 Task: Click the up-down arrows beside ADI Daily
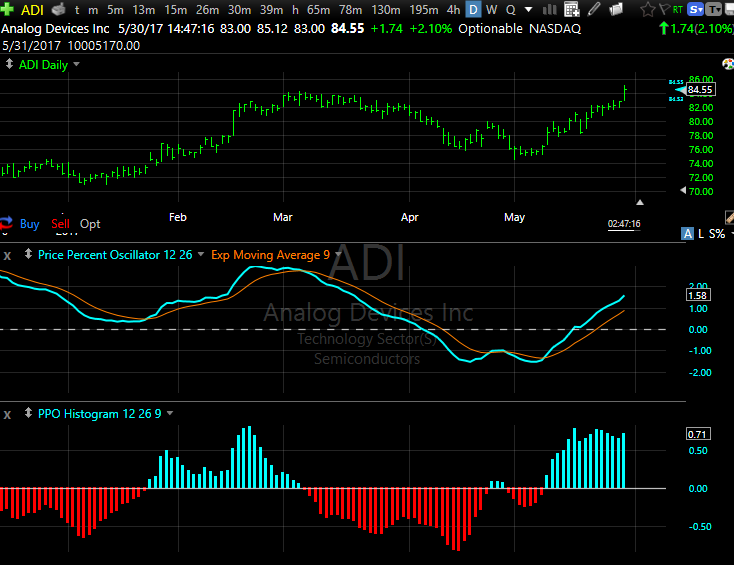click(9, 64)
